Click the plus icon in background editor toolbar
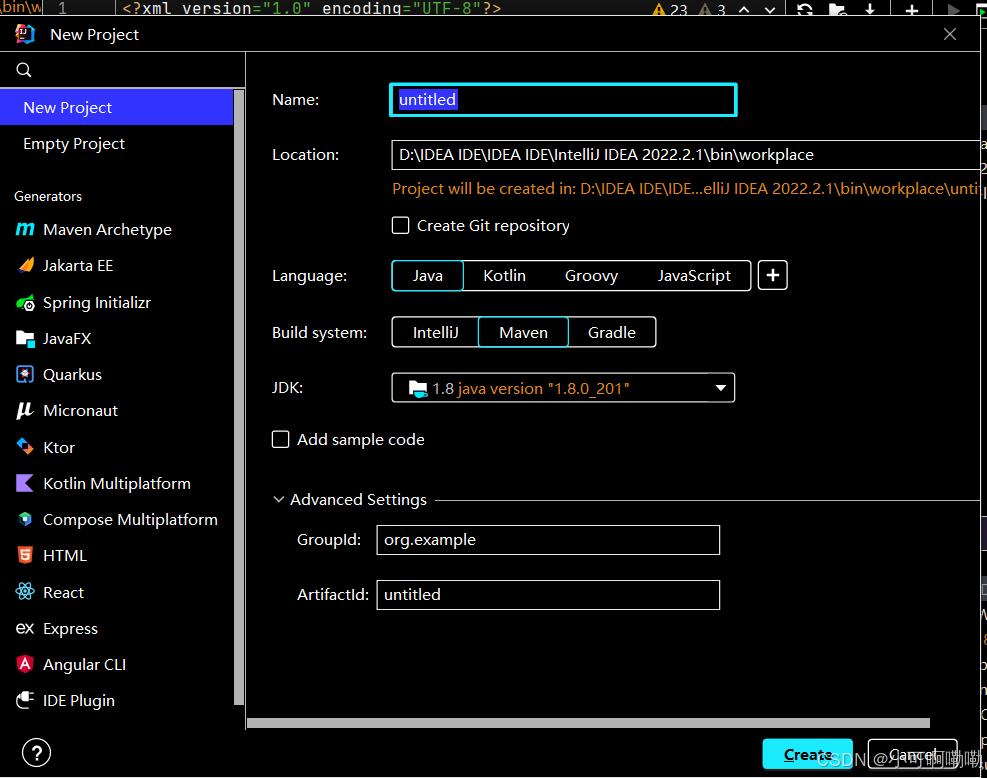 911,9
